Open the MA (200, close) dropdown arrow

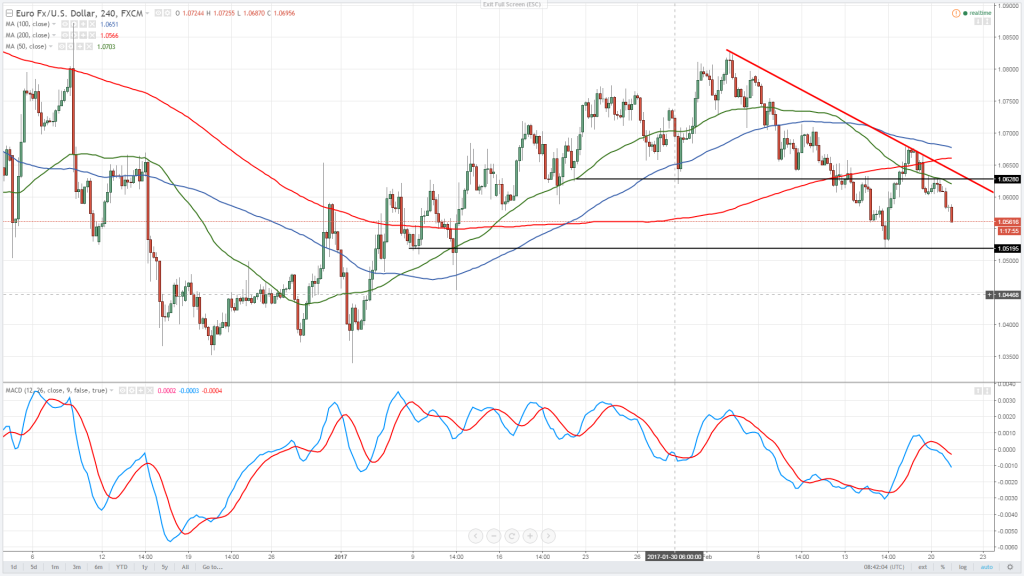[x=54, y=35]
